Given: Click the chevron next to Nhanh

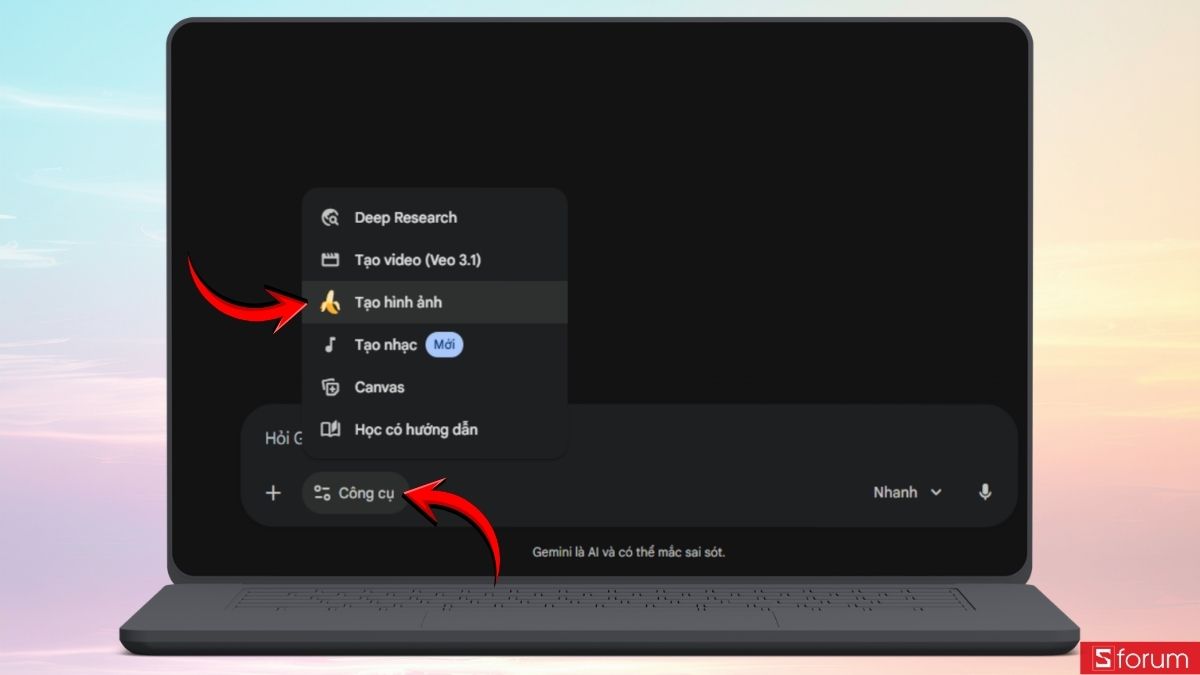Looking at the screenshot, I should [x=936, y=492].
